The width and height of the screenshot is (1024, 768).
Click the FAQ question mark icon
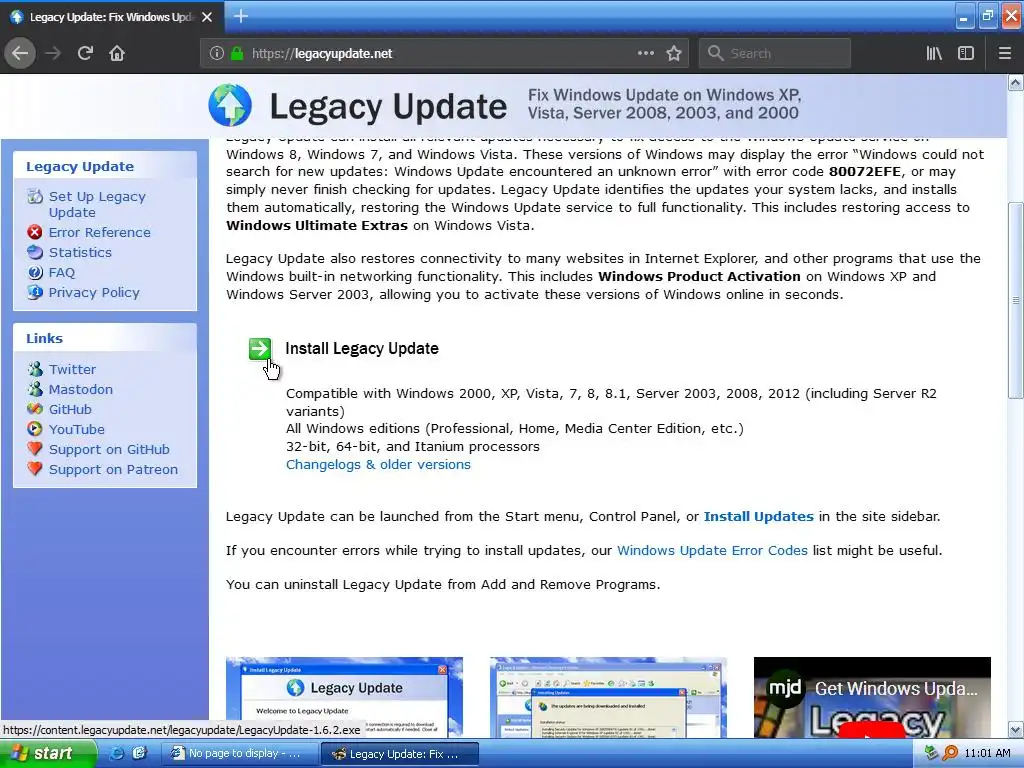tap(35, 272)
